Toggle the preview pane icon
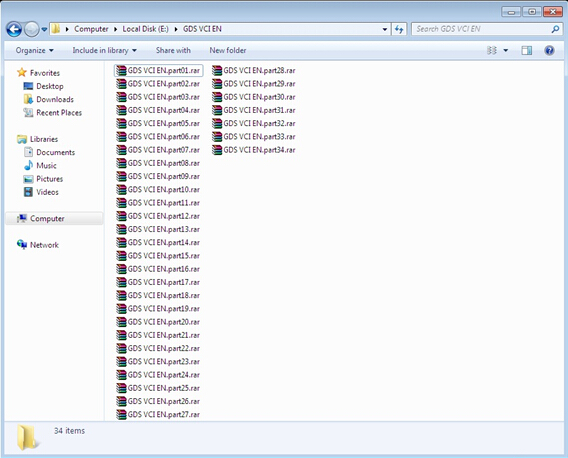 (527, 50)
